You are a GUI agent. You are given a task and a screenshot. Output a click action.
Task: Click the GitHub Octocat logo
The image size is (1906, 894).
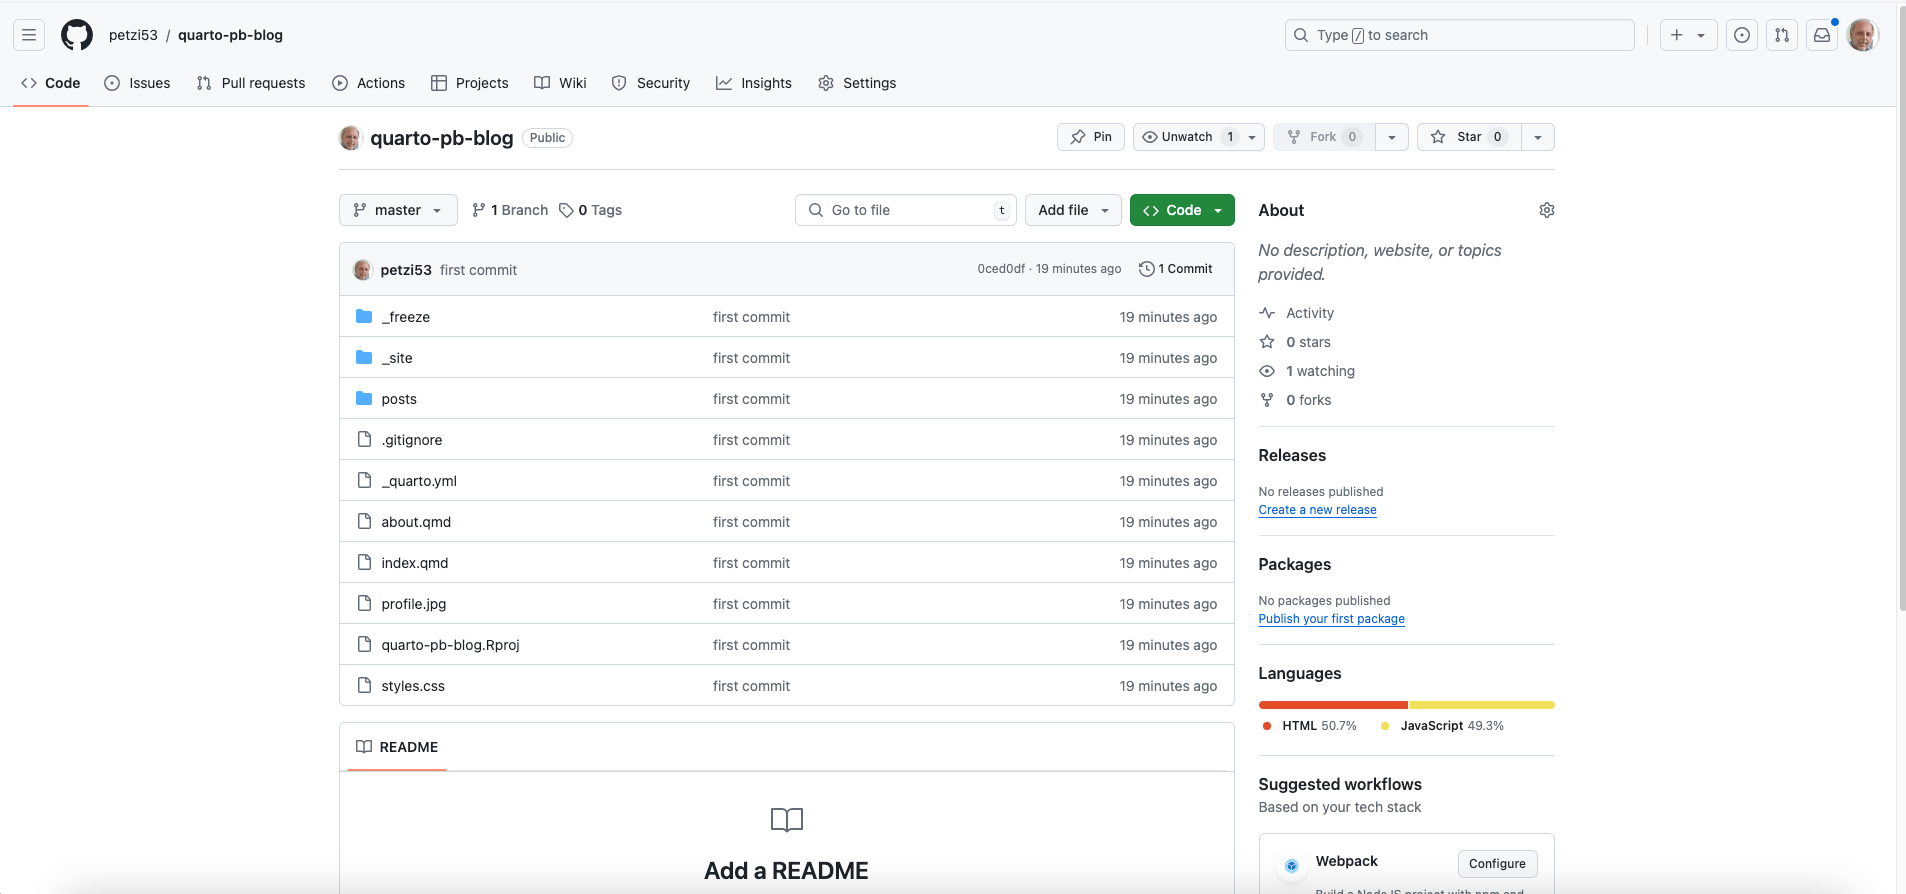[x=77, y=35]
